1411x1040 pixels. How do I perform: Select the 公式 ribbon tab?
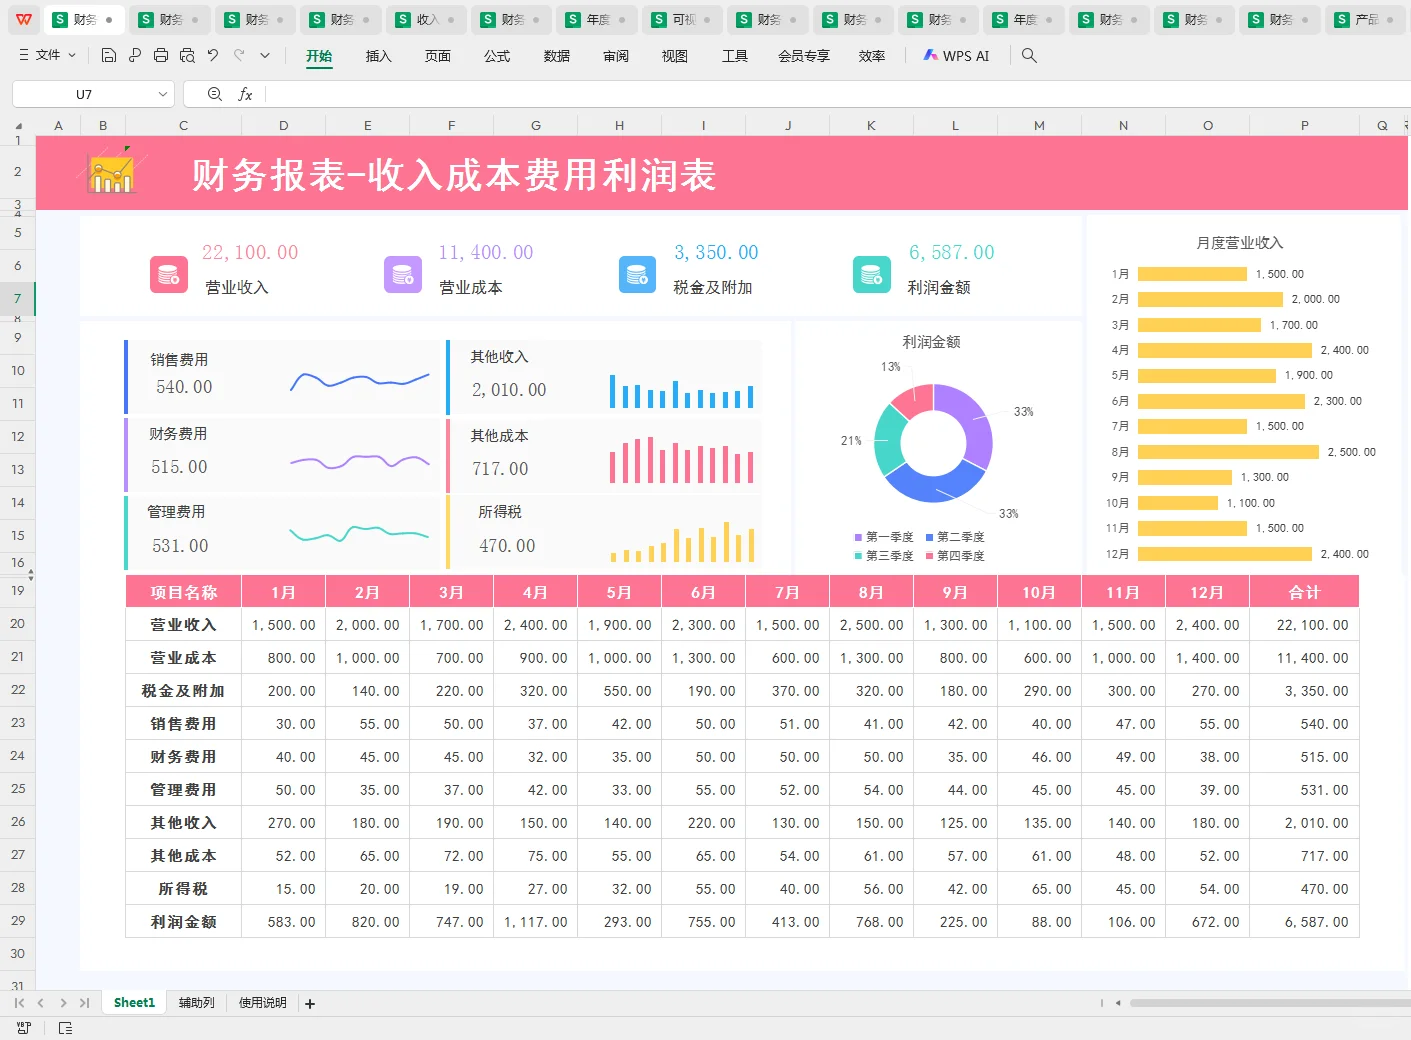point(497,56)
